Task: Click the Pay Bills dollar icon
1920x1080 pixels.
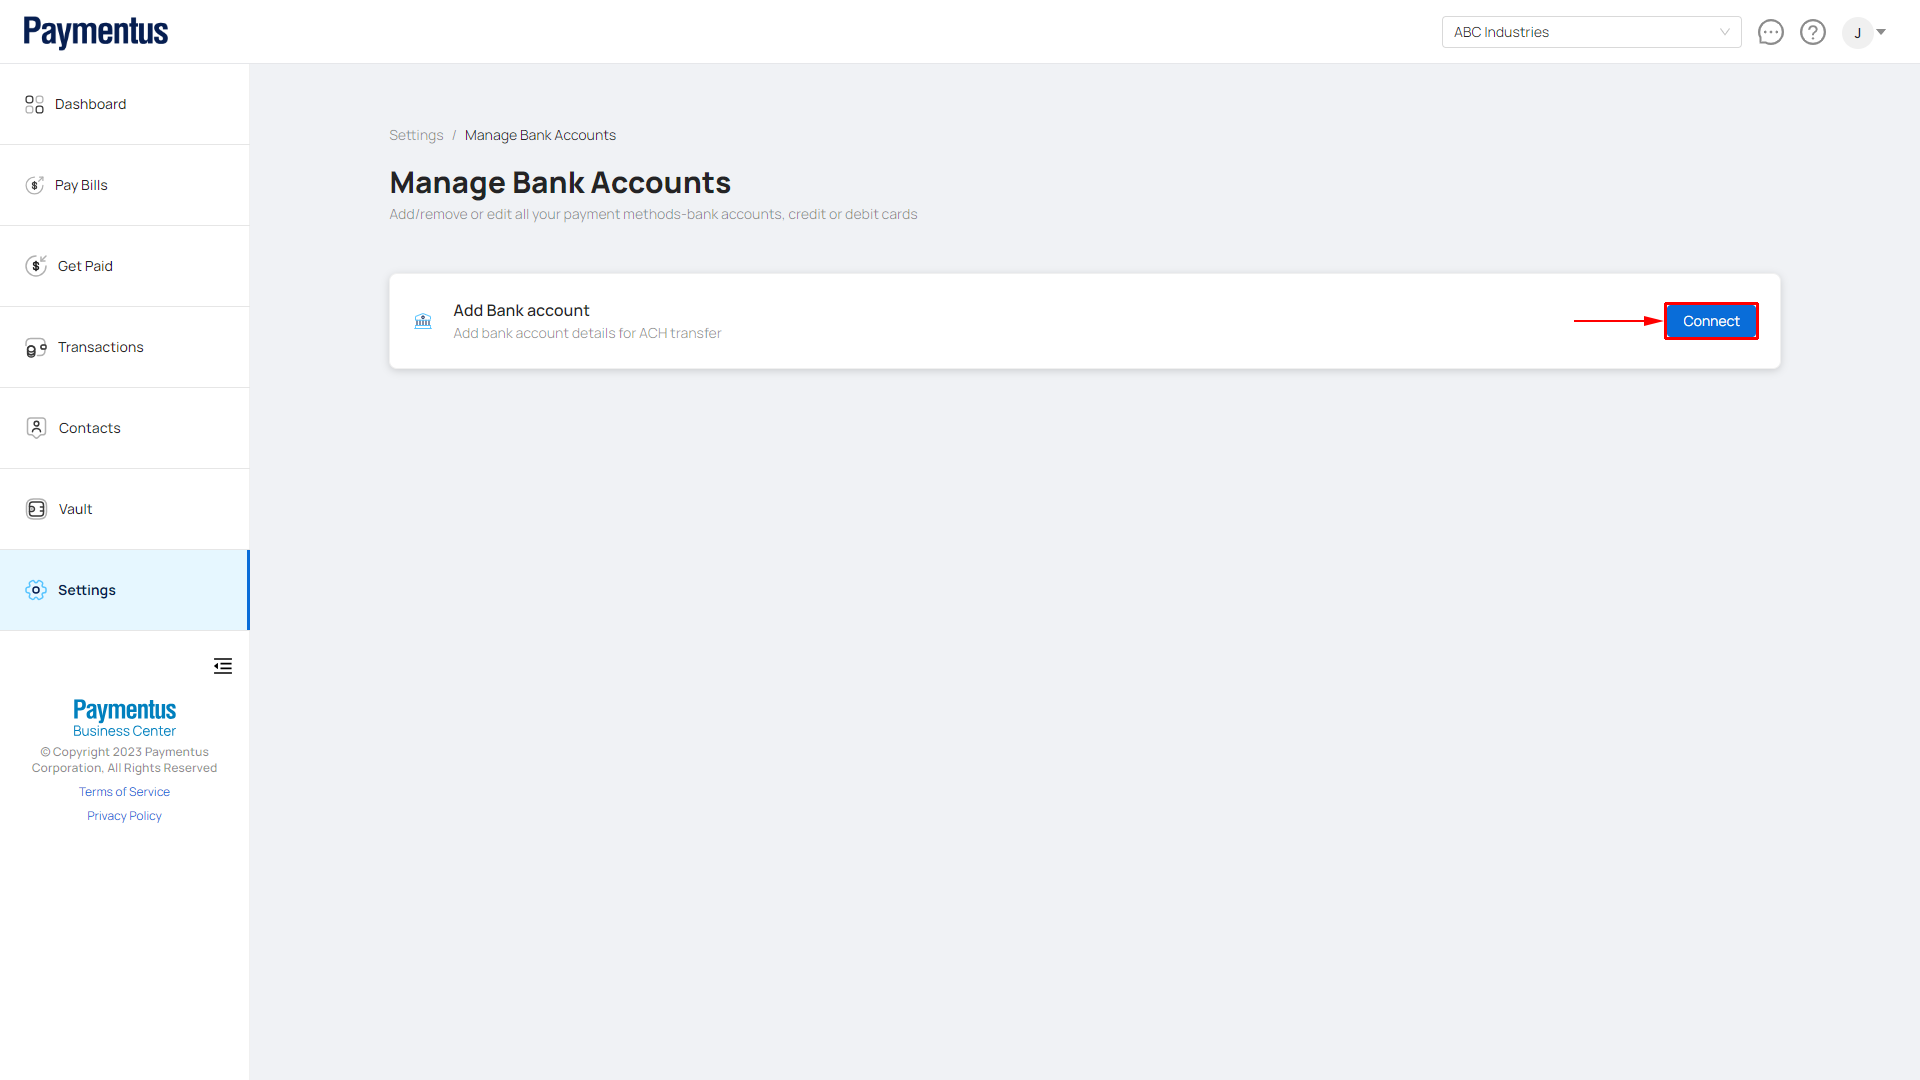Action: [35, 185]
